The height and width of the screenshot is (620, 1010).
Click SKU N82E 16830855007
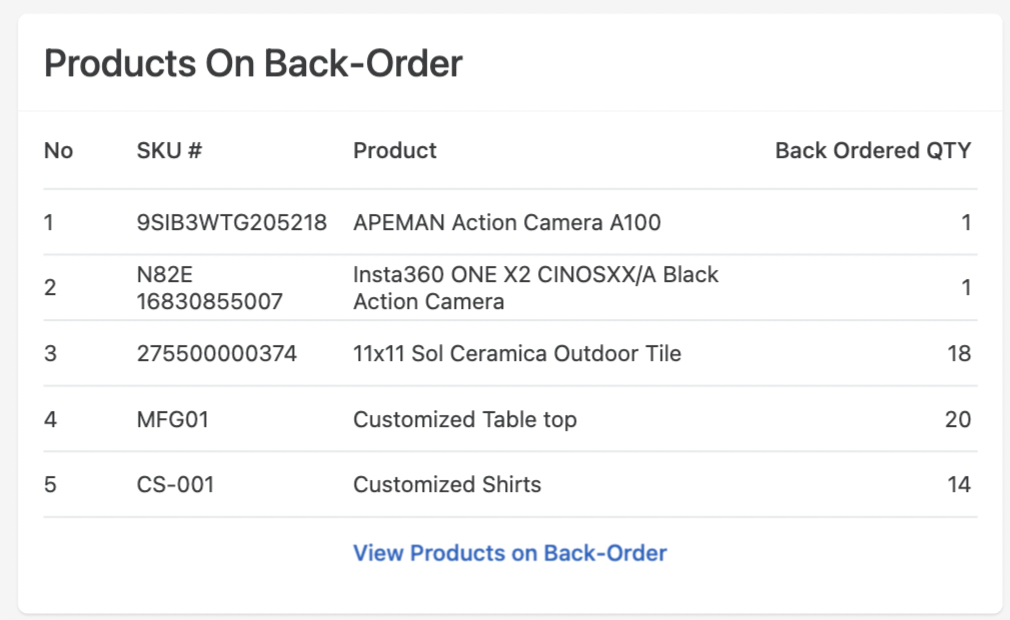pos(210,288)
